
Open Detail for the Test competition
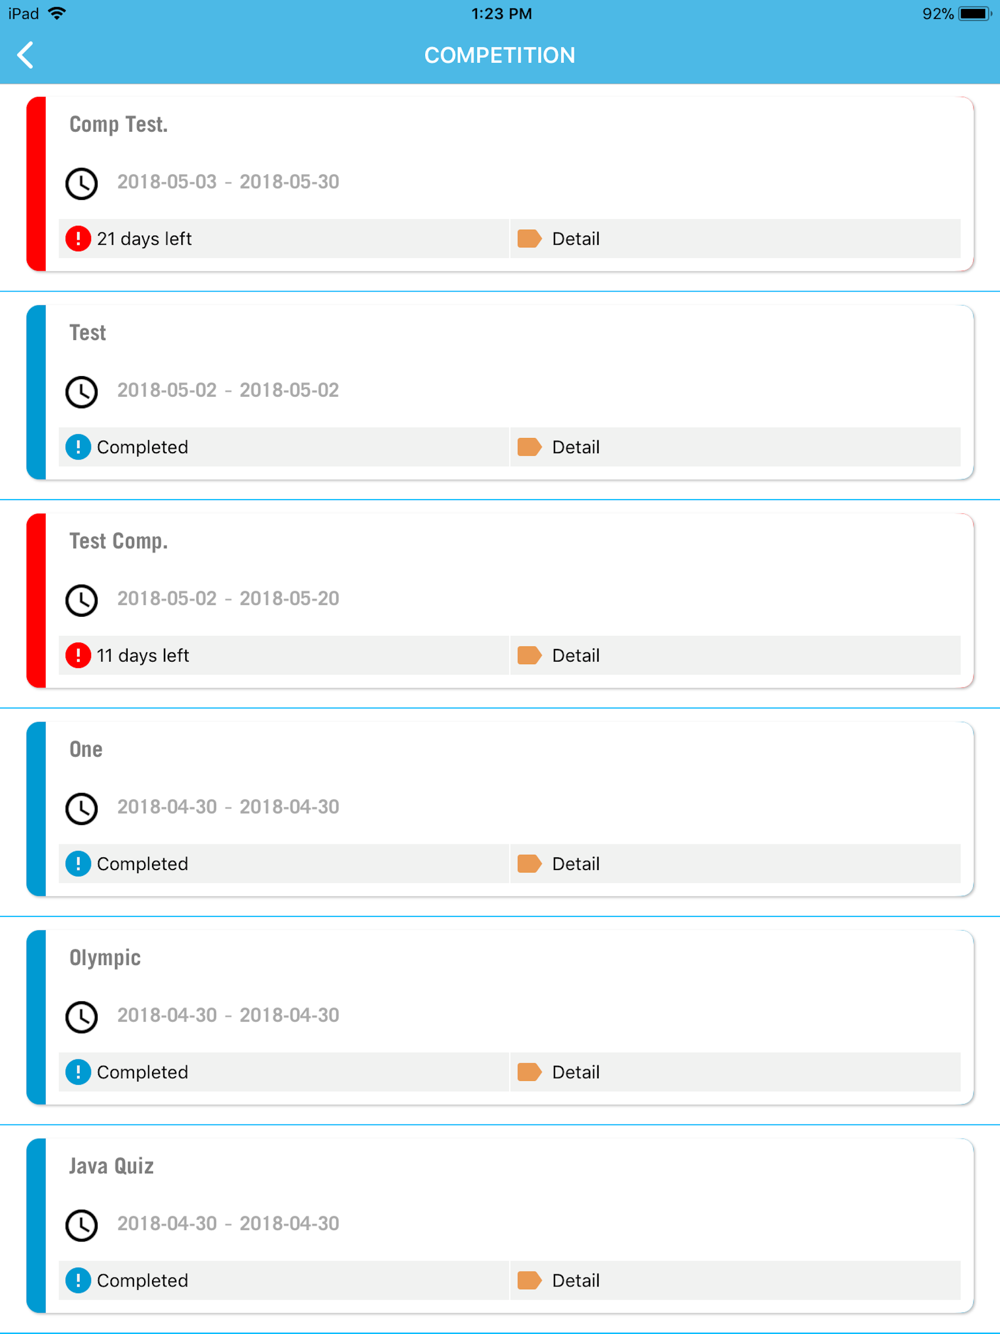tap(735, 447)
